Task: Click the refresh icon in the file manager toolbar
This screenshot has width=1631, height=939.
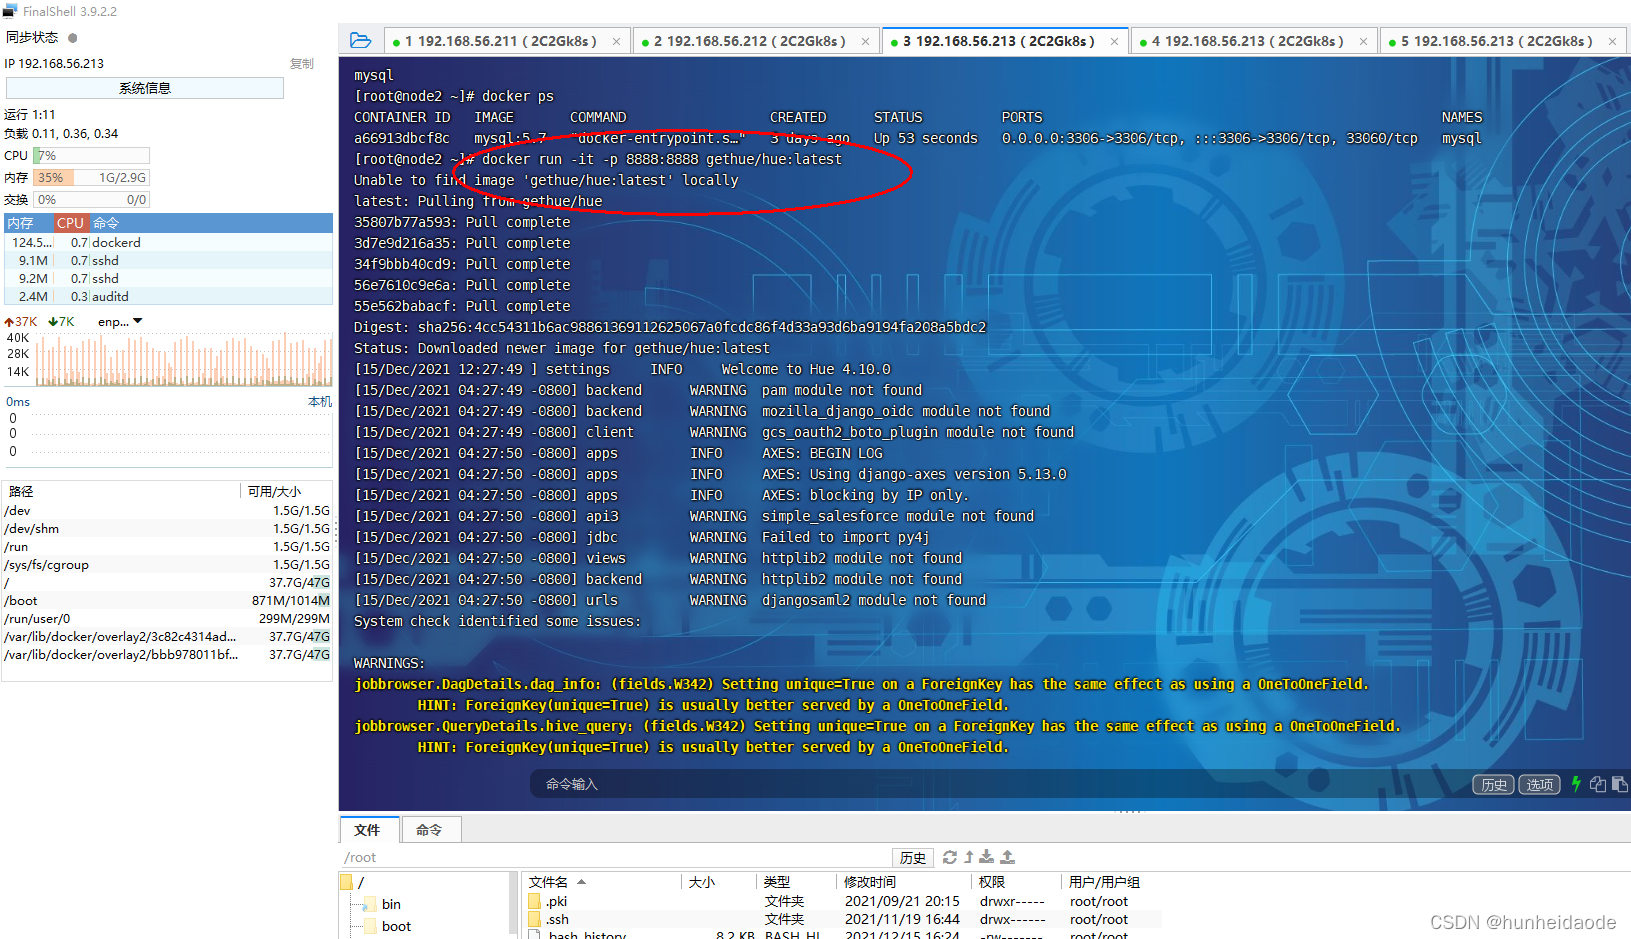Action: (950, 857)
